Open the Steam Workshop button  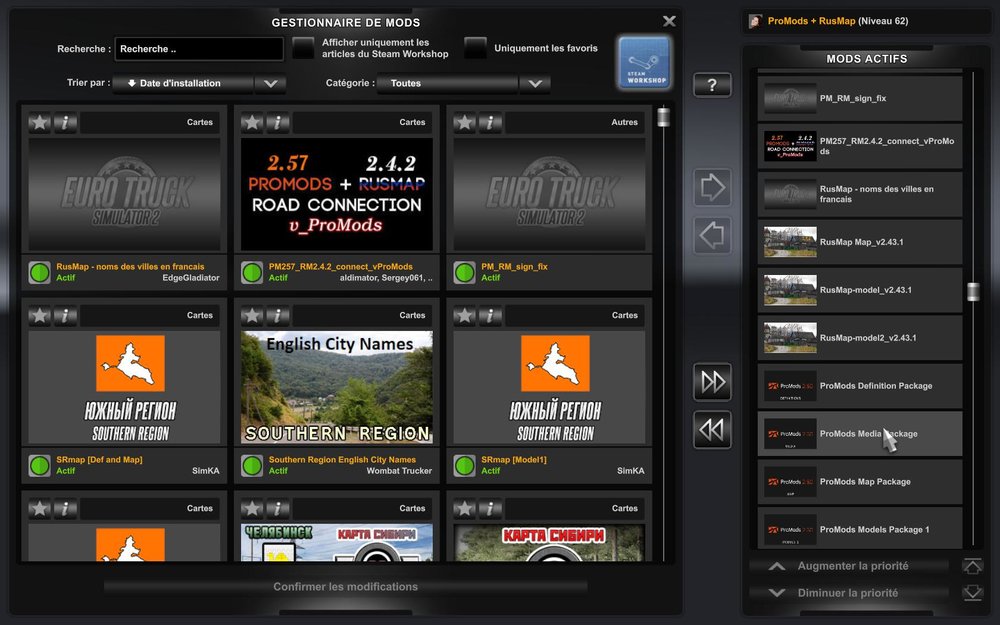pos(644,62)
